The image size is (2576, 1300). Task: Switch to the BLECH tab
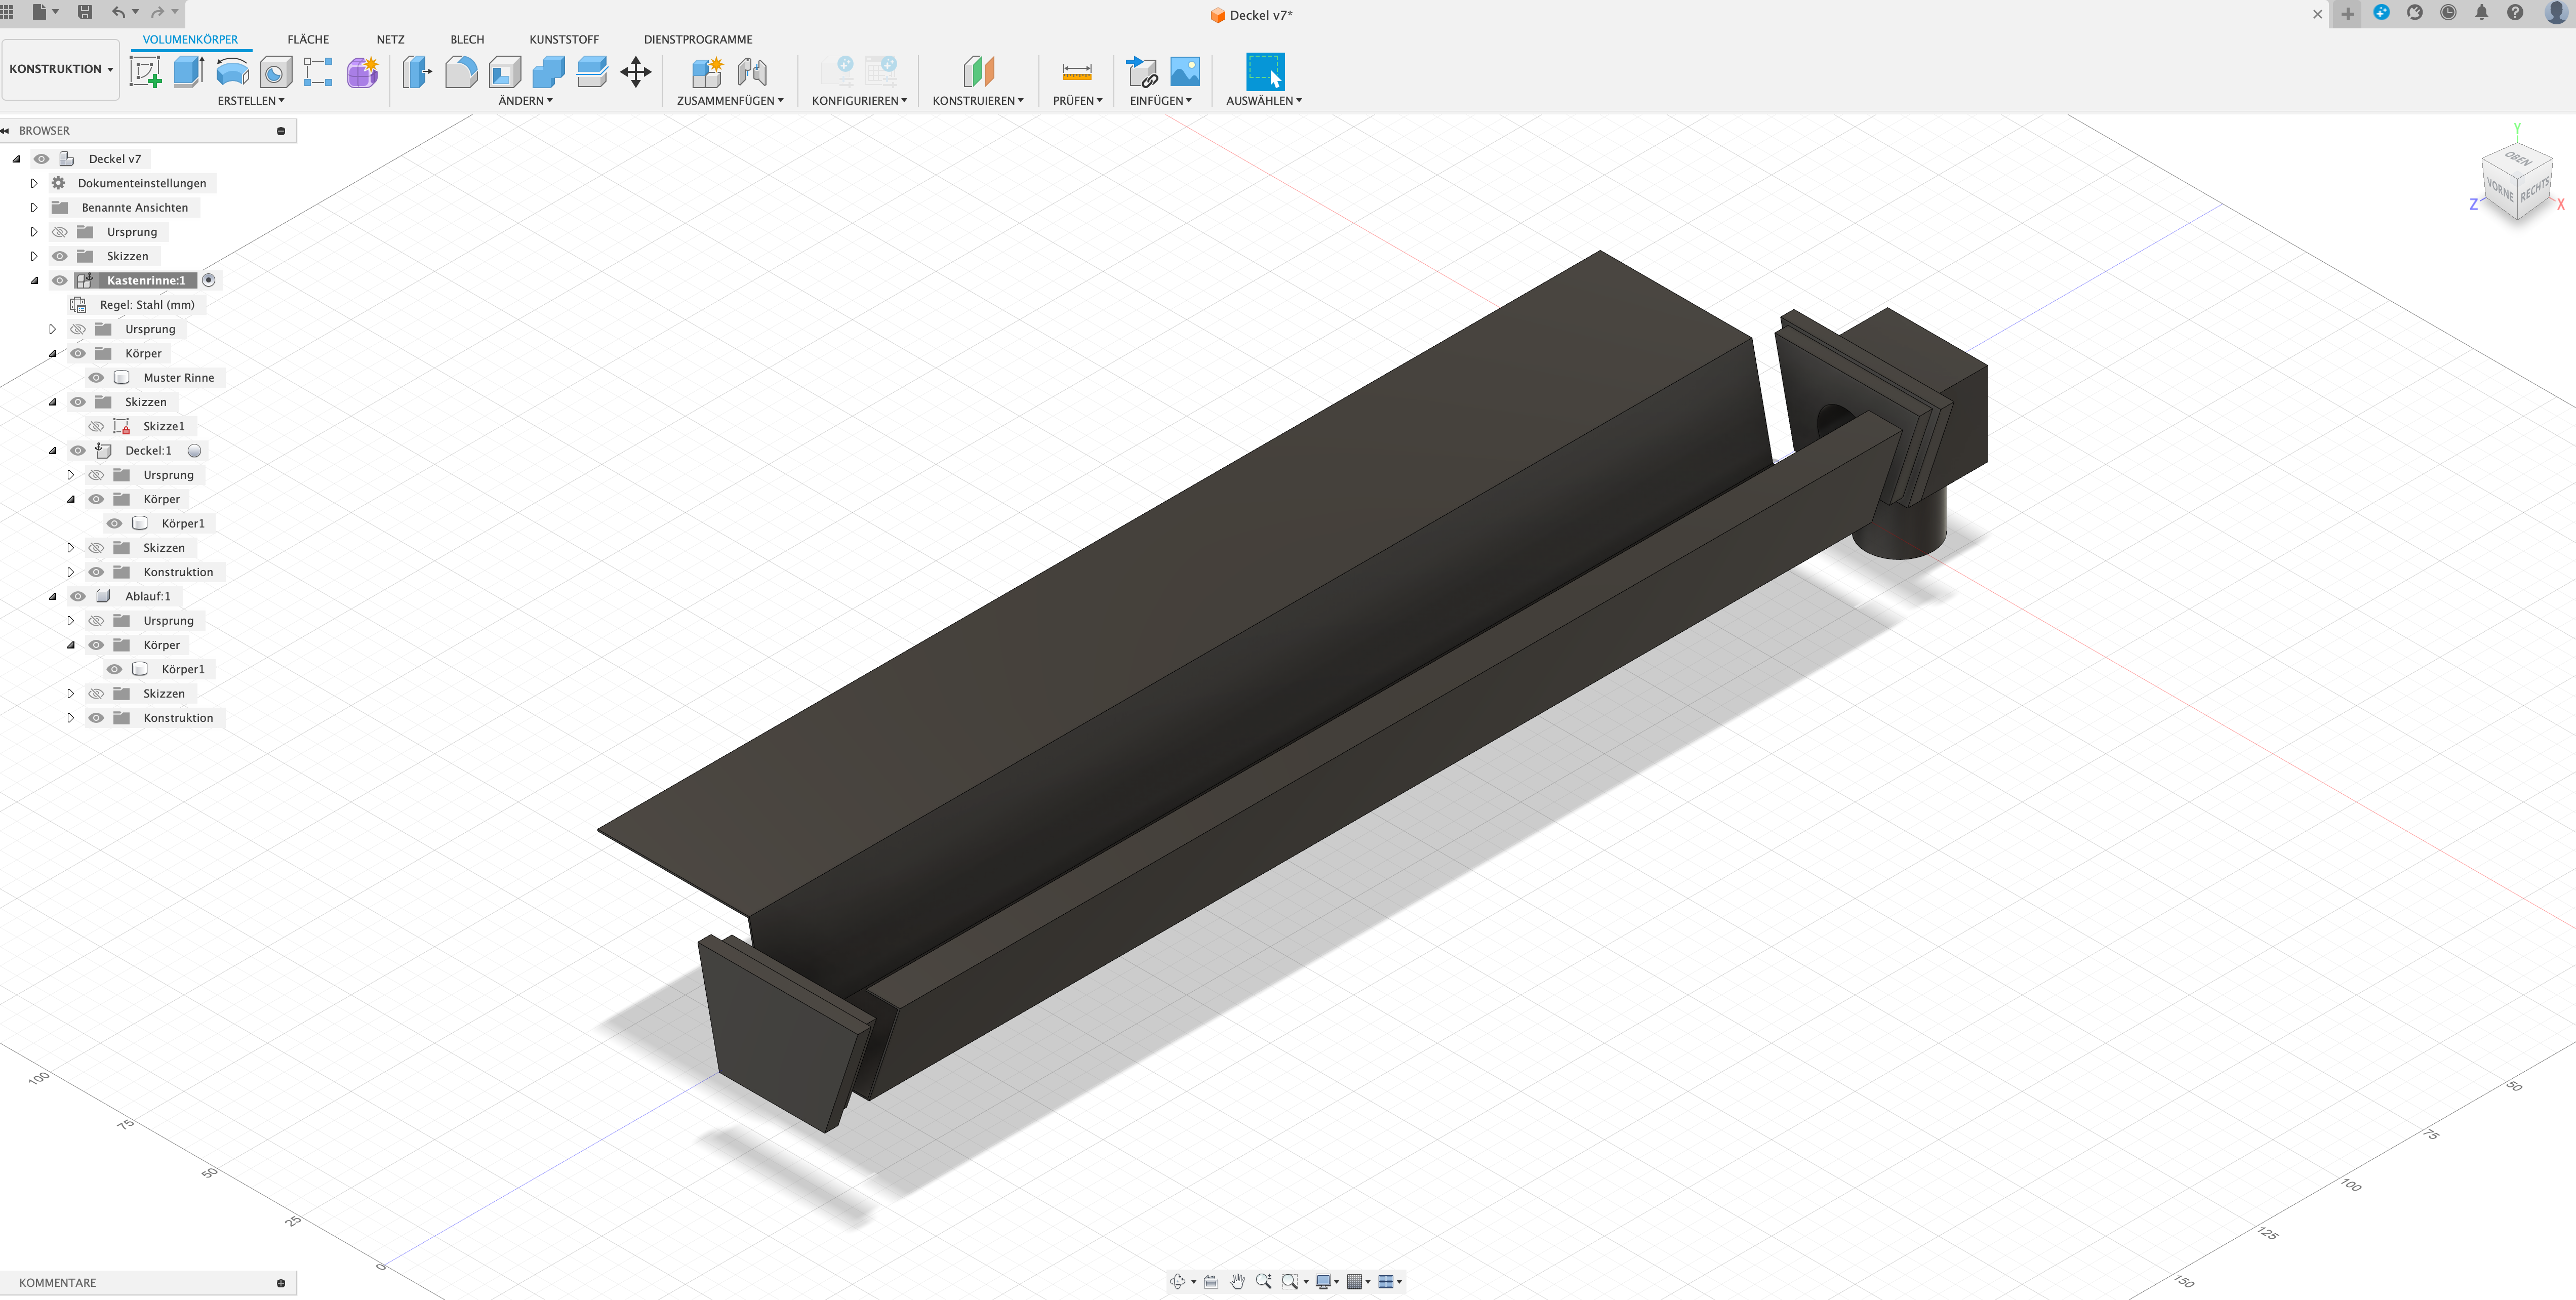467,39
